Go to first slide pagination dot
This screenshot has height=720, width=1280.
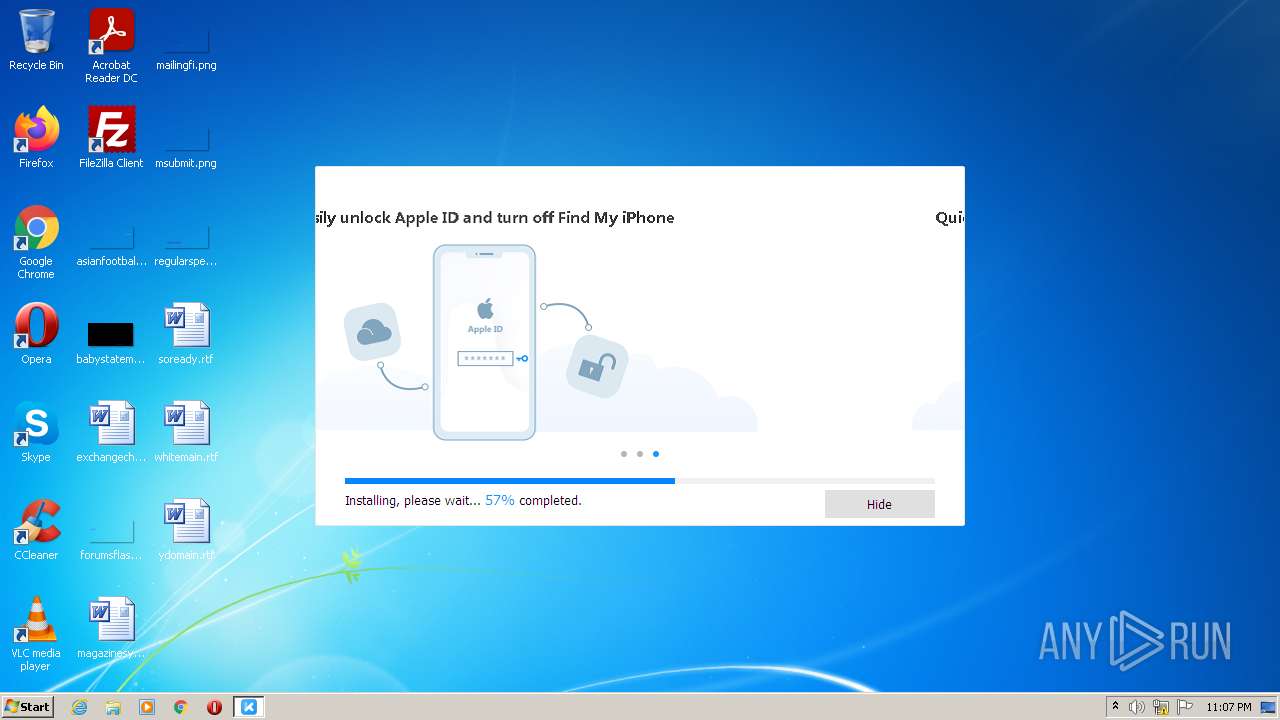point(624,454)
